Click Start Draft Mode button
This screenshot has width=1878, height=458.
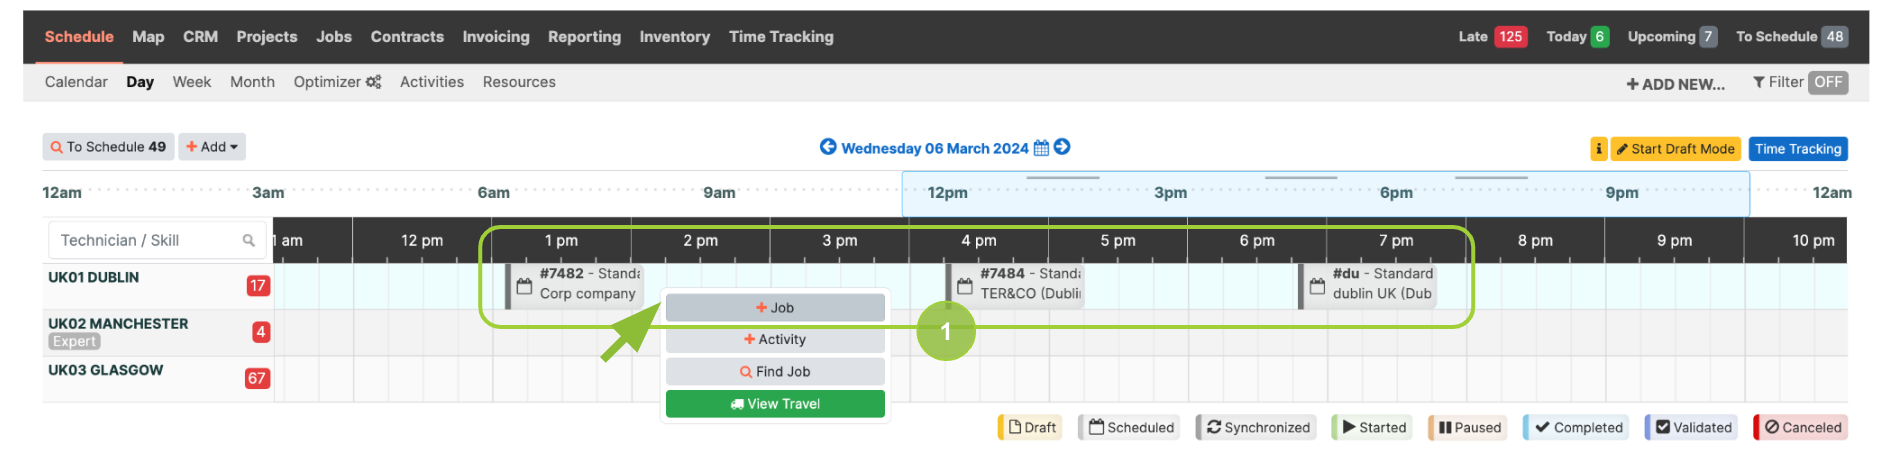tap(1676, 149)
